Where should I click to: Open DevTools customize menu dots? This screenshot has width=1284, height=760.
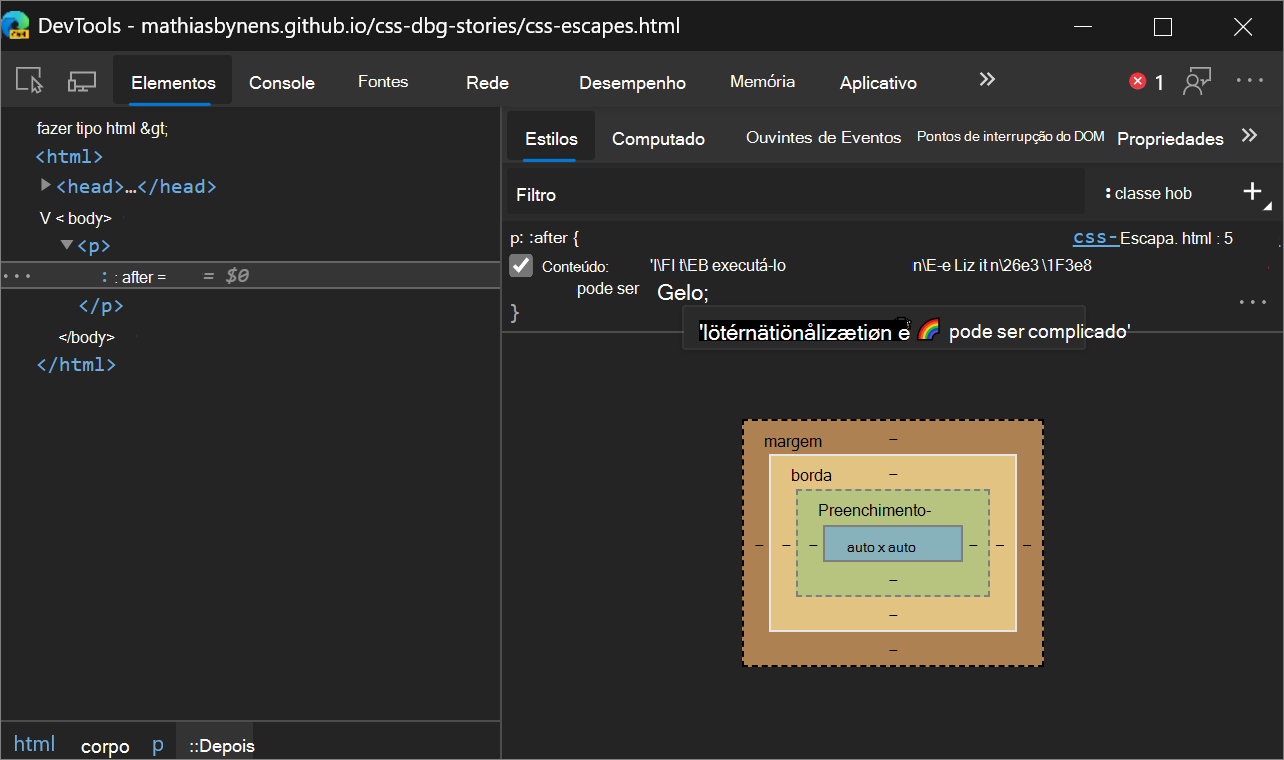pos(1250,81)
